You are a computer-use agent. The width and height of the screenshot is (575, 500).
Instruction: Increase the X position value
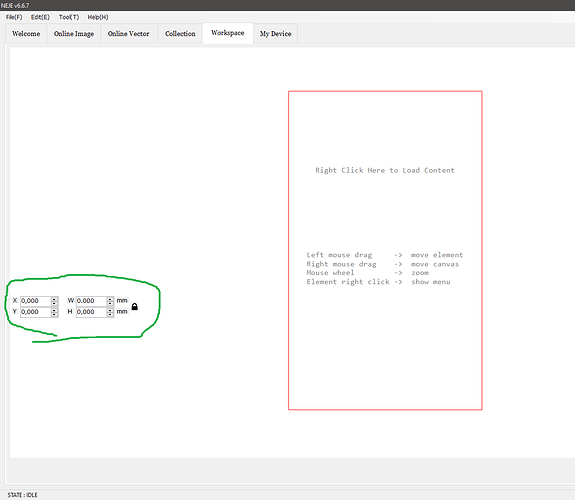[x=54, y=299]
